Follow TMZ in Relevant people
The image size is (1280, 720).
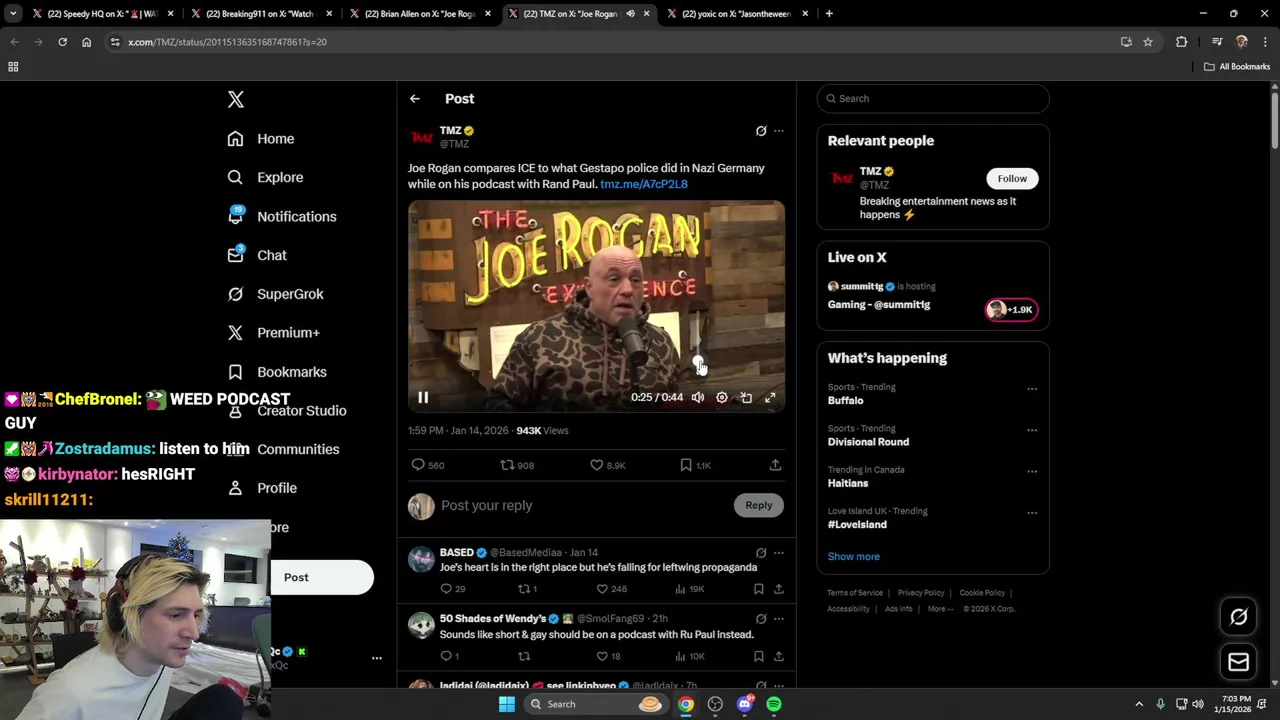pyautogui.click(x=1012, y=178)
